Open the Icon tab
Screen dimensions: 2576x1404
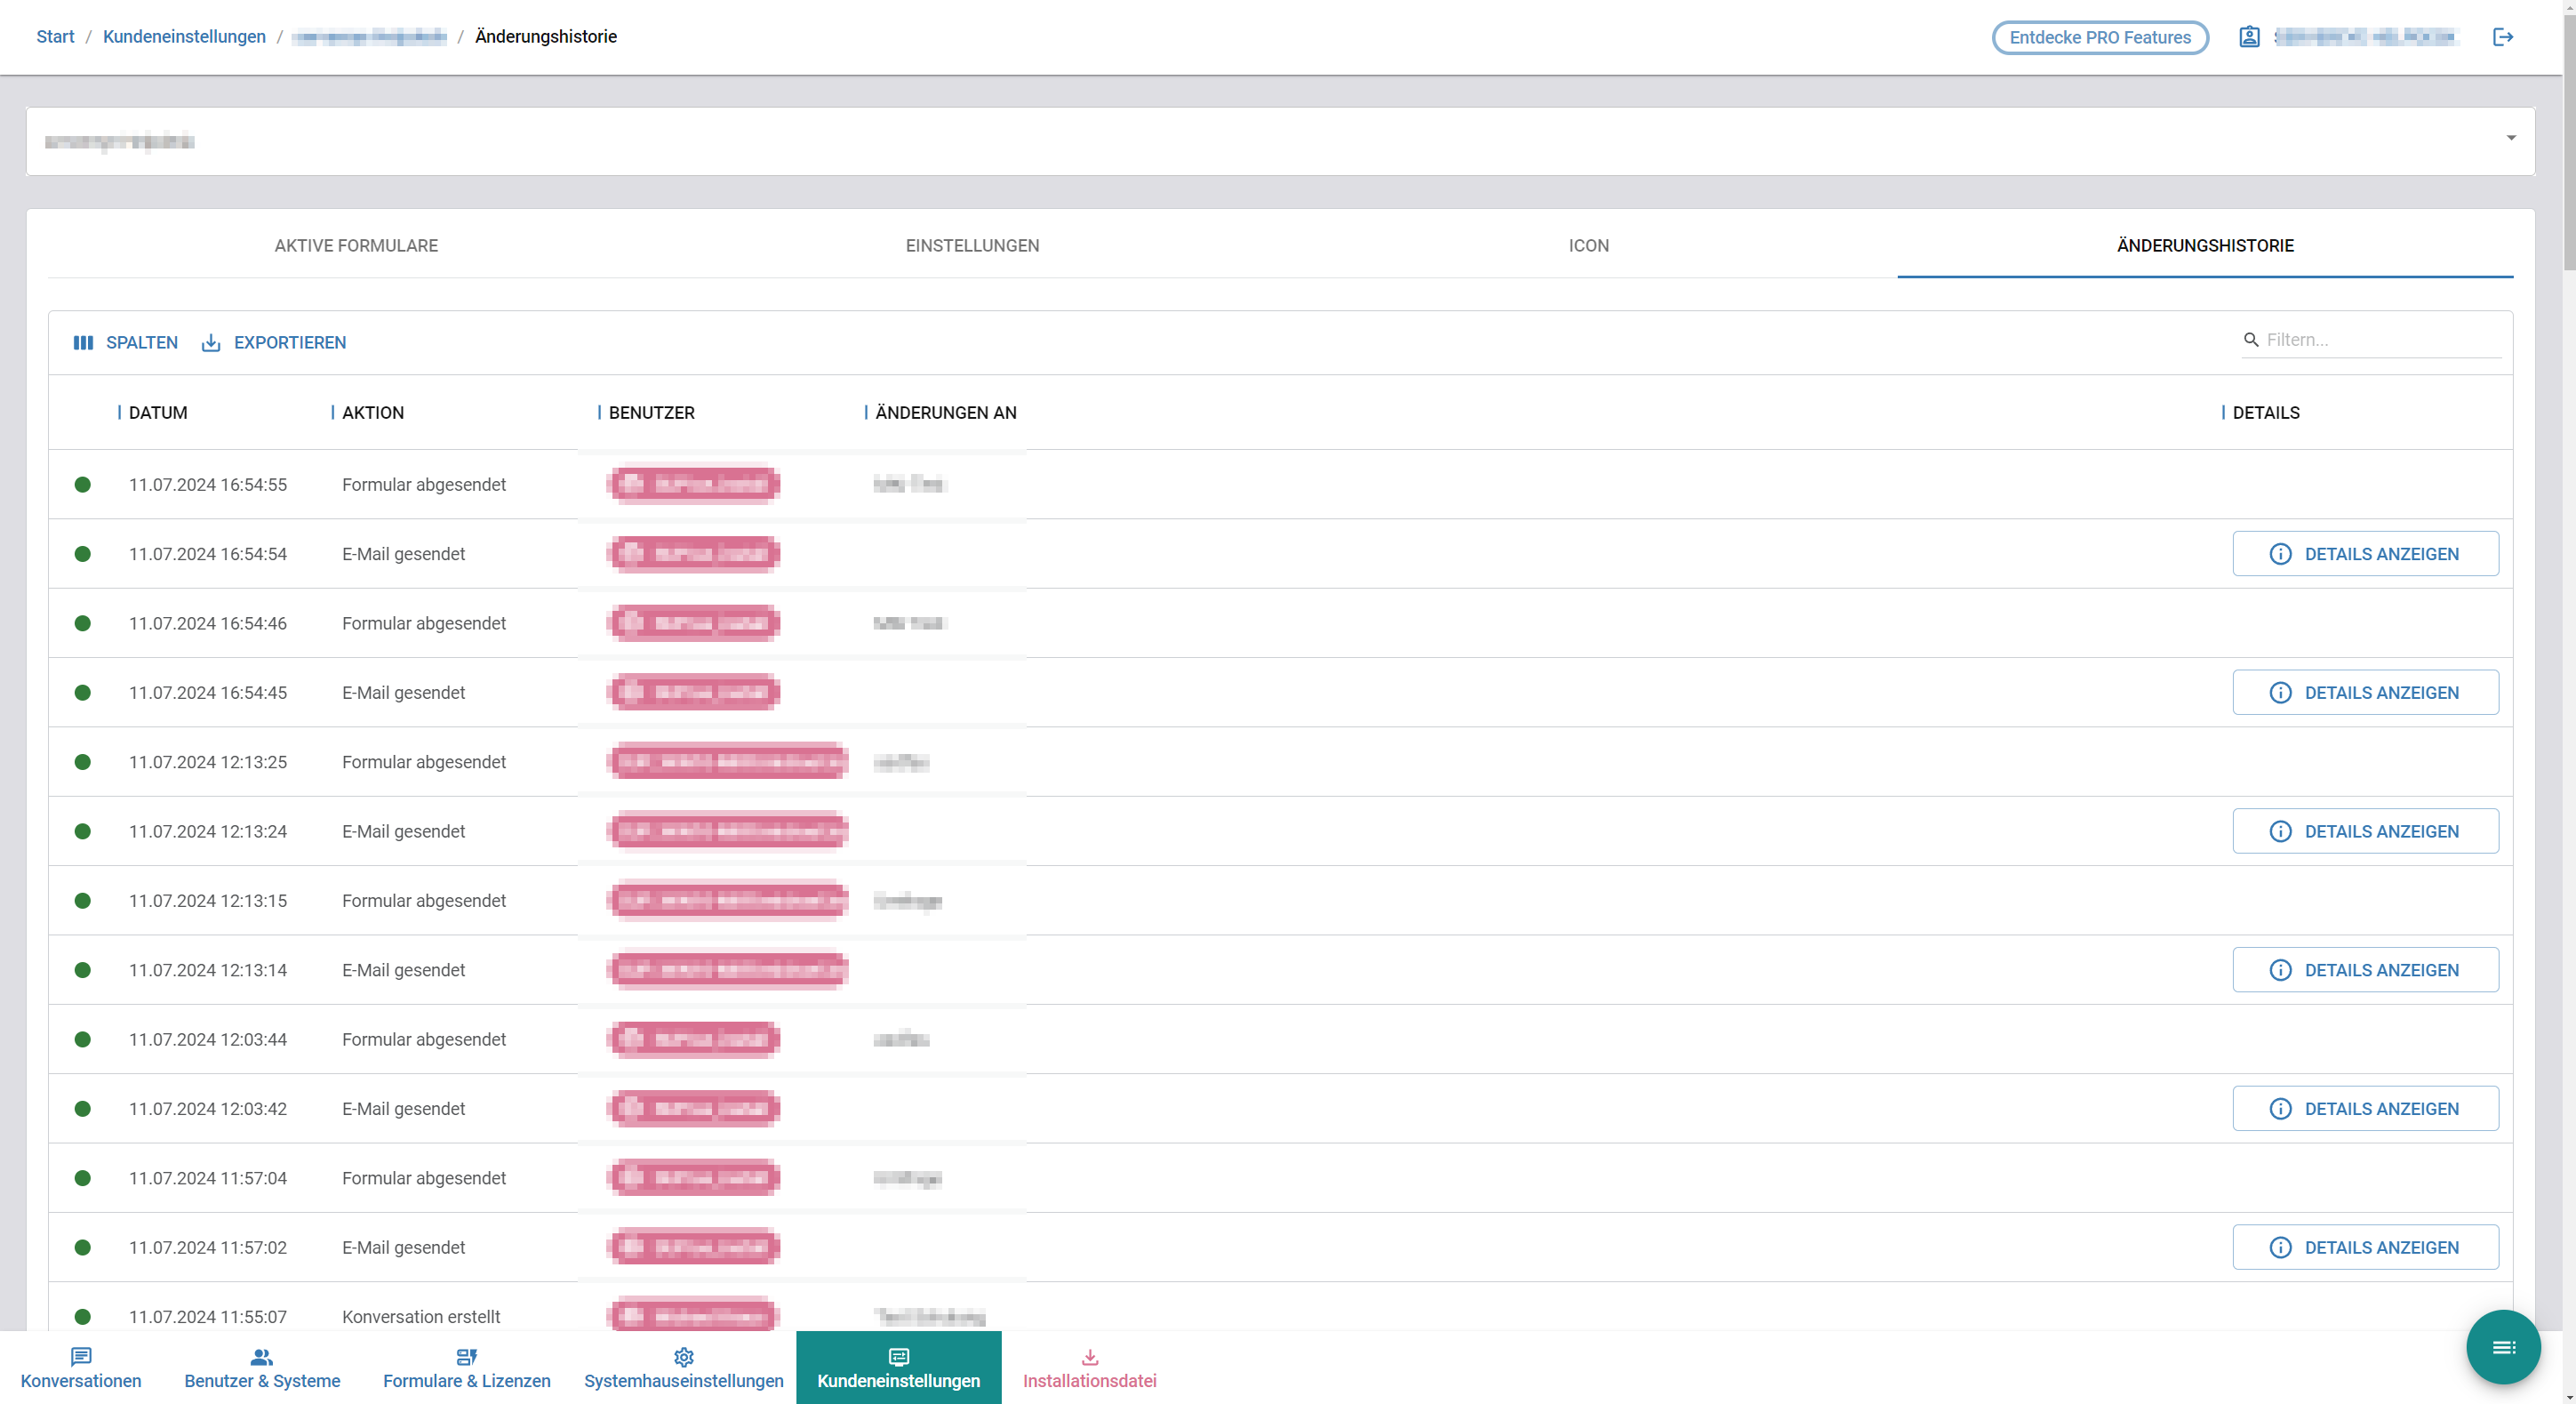[x=1588, y=246]
